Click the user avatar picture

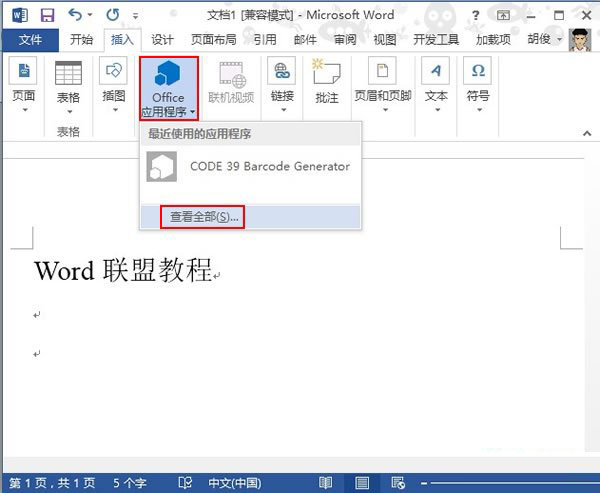tap(580, 40)
